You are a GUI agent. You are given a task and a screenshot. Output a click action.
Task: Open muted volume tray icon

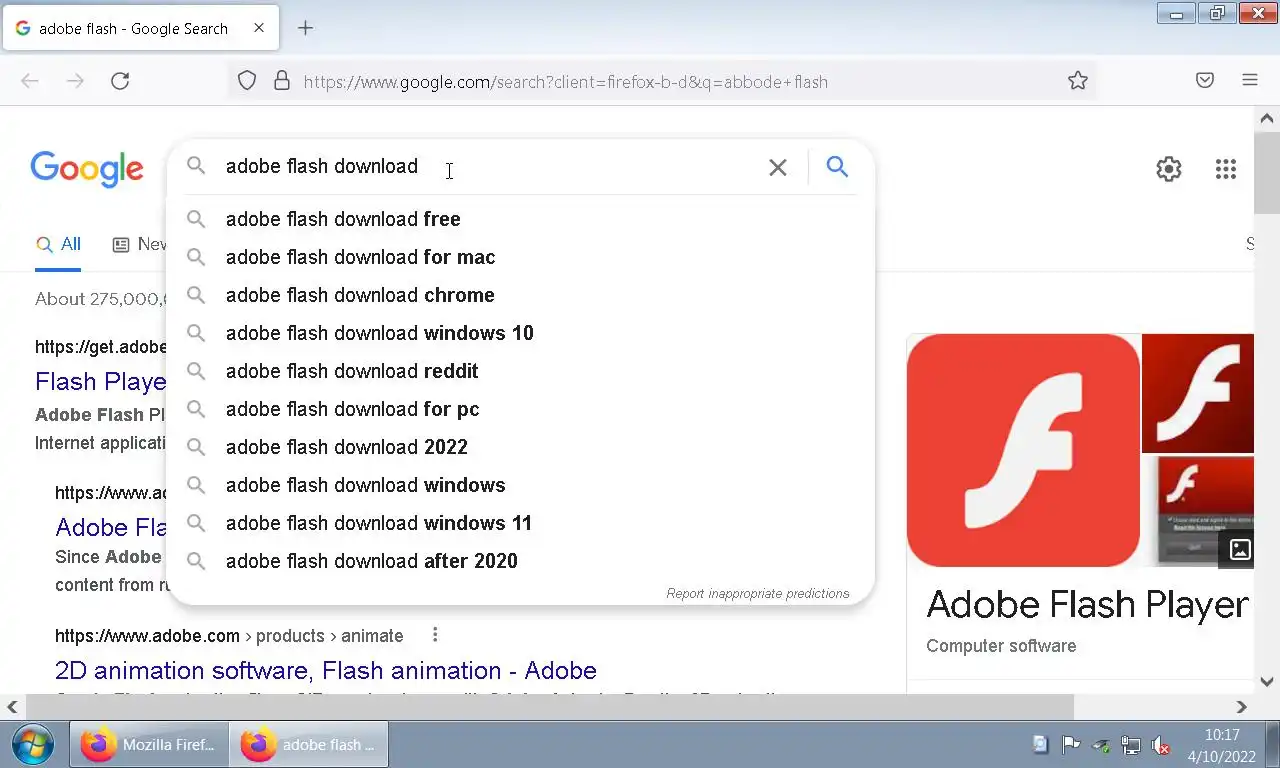point(1161,745)
